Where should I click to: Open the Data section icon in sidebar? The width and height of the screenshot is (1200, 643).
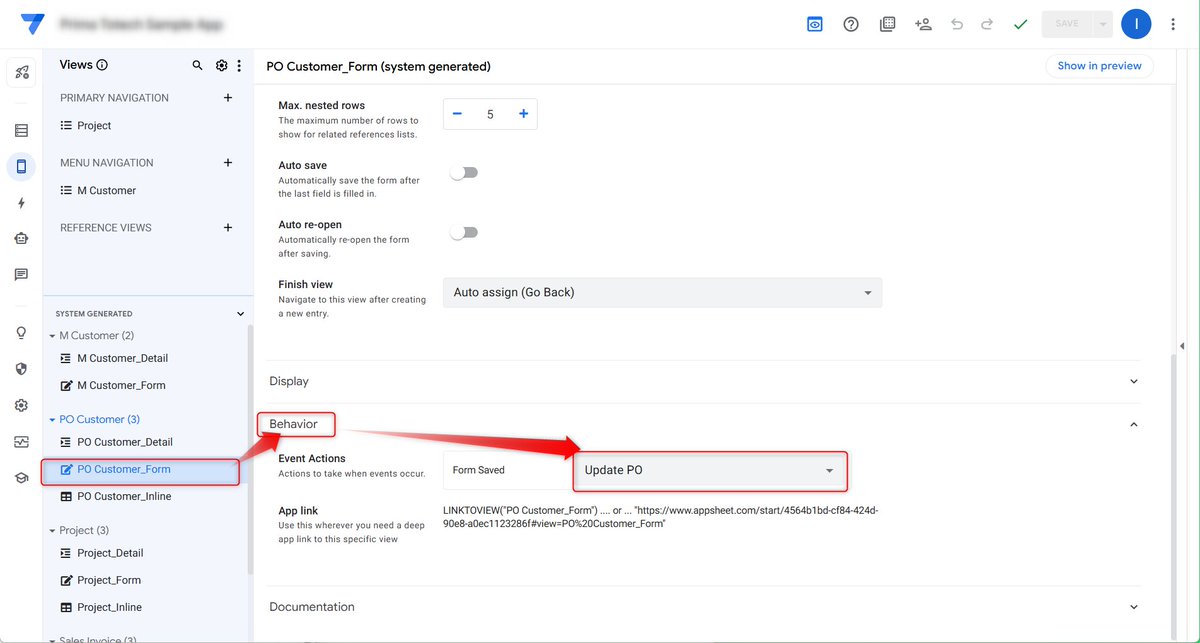[21, 130]
